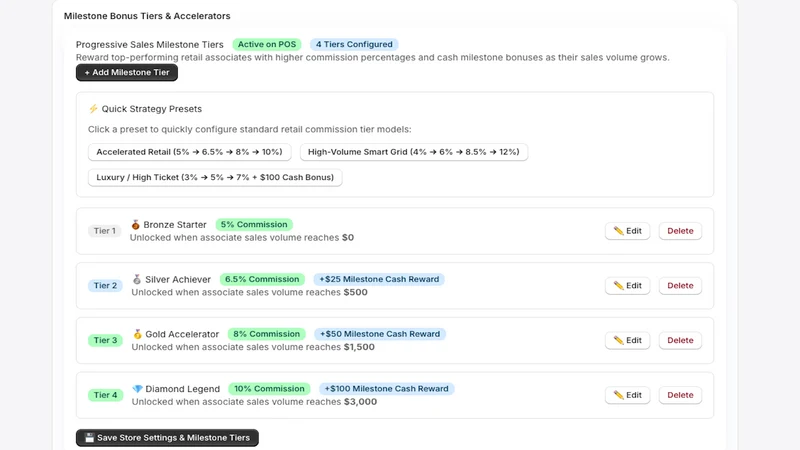
Task: Click the Add Milestone Tier button
Action: click(127, 72)
